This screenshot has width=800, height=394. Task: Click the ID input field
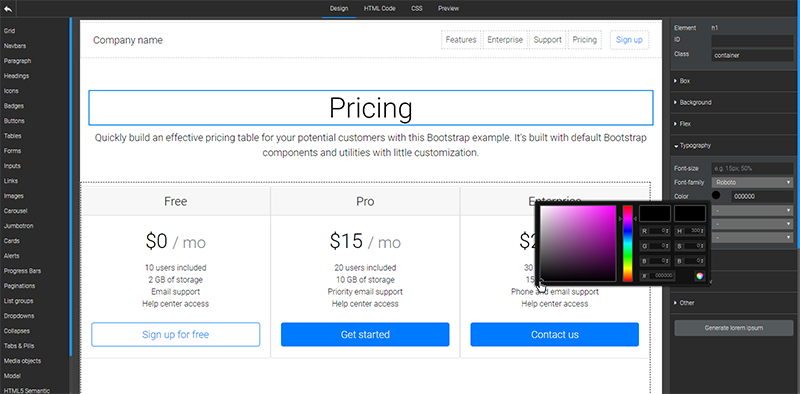click(x=752, y=41)
